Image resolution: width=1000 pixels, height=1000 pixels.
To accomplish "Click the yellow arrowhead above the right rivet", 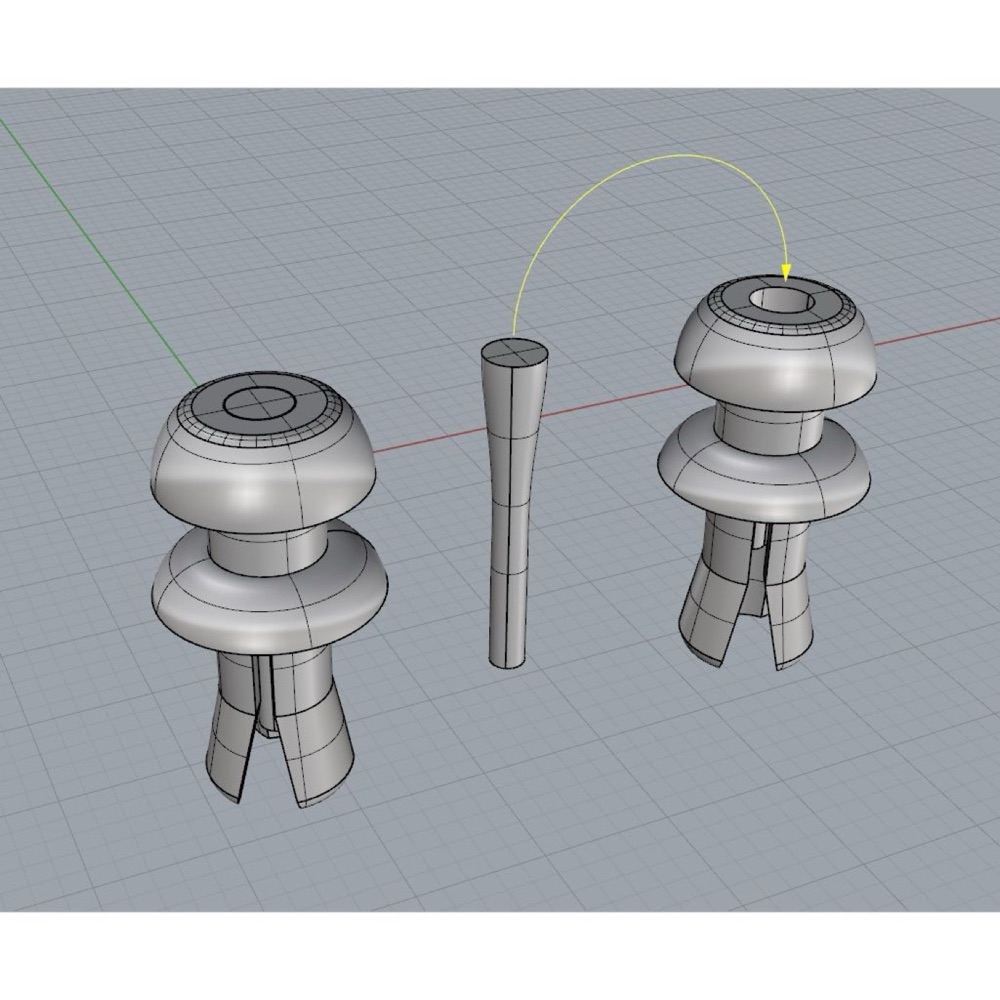I will click(x=786, y=272).
